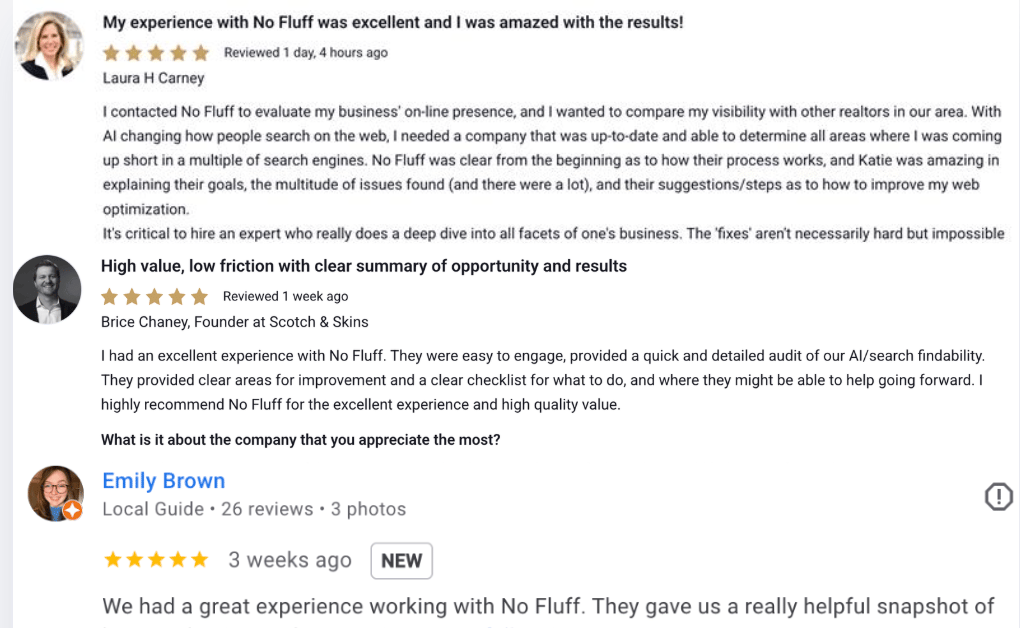Image resolution: width=1020 pixels, height=628 pixels.
Task: Click the "High value, low friction" review title
Action: pos(364,266)
